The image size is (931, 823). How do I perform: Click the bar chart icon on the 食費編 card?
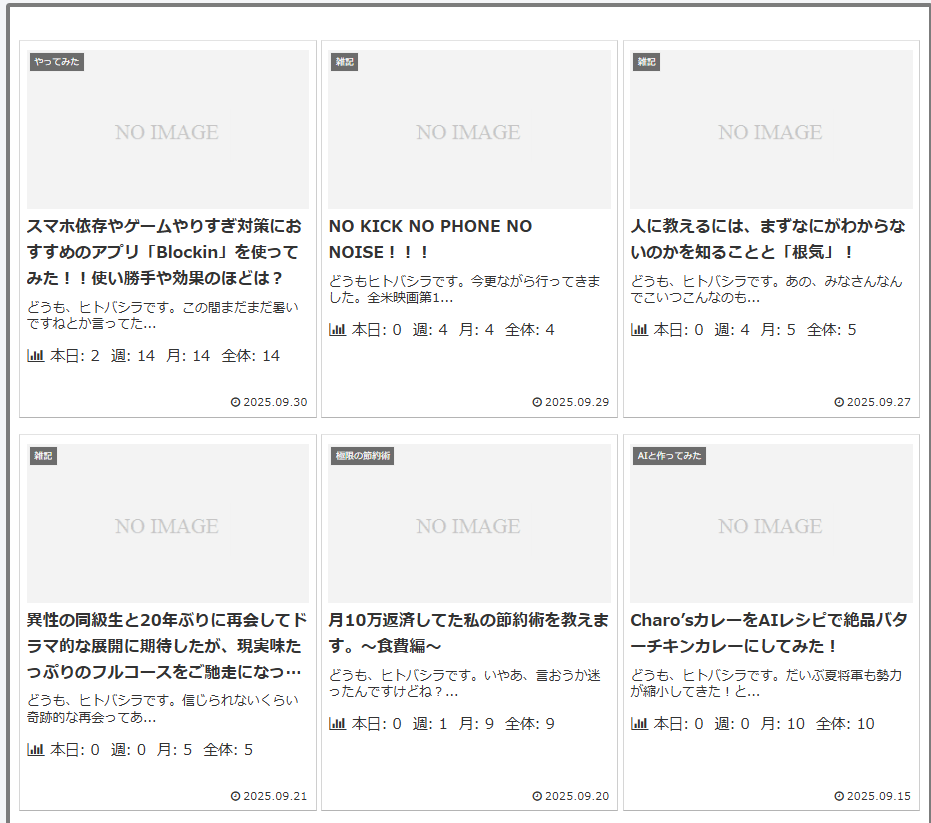[337, 724]
